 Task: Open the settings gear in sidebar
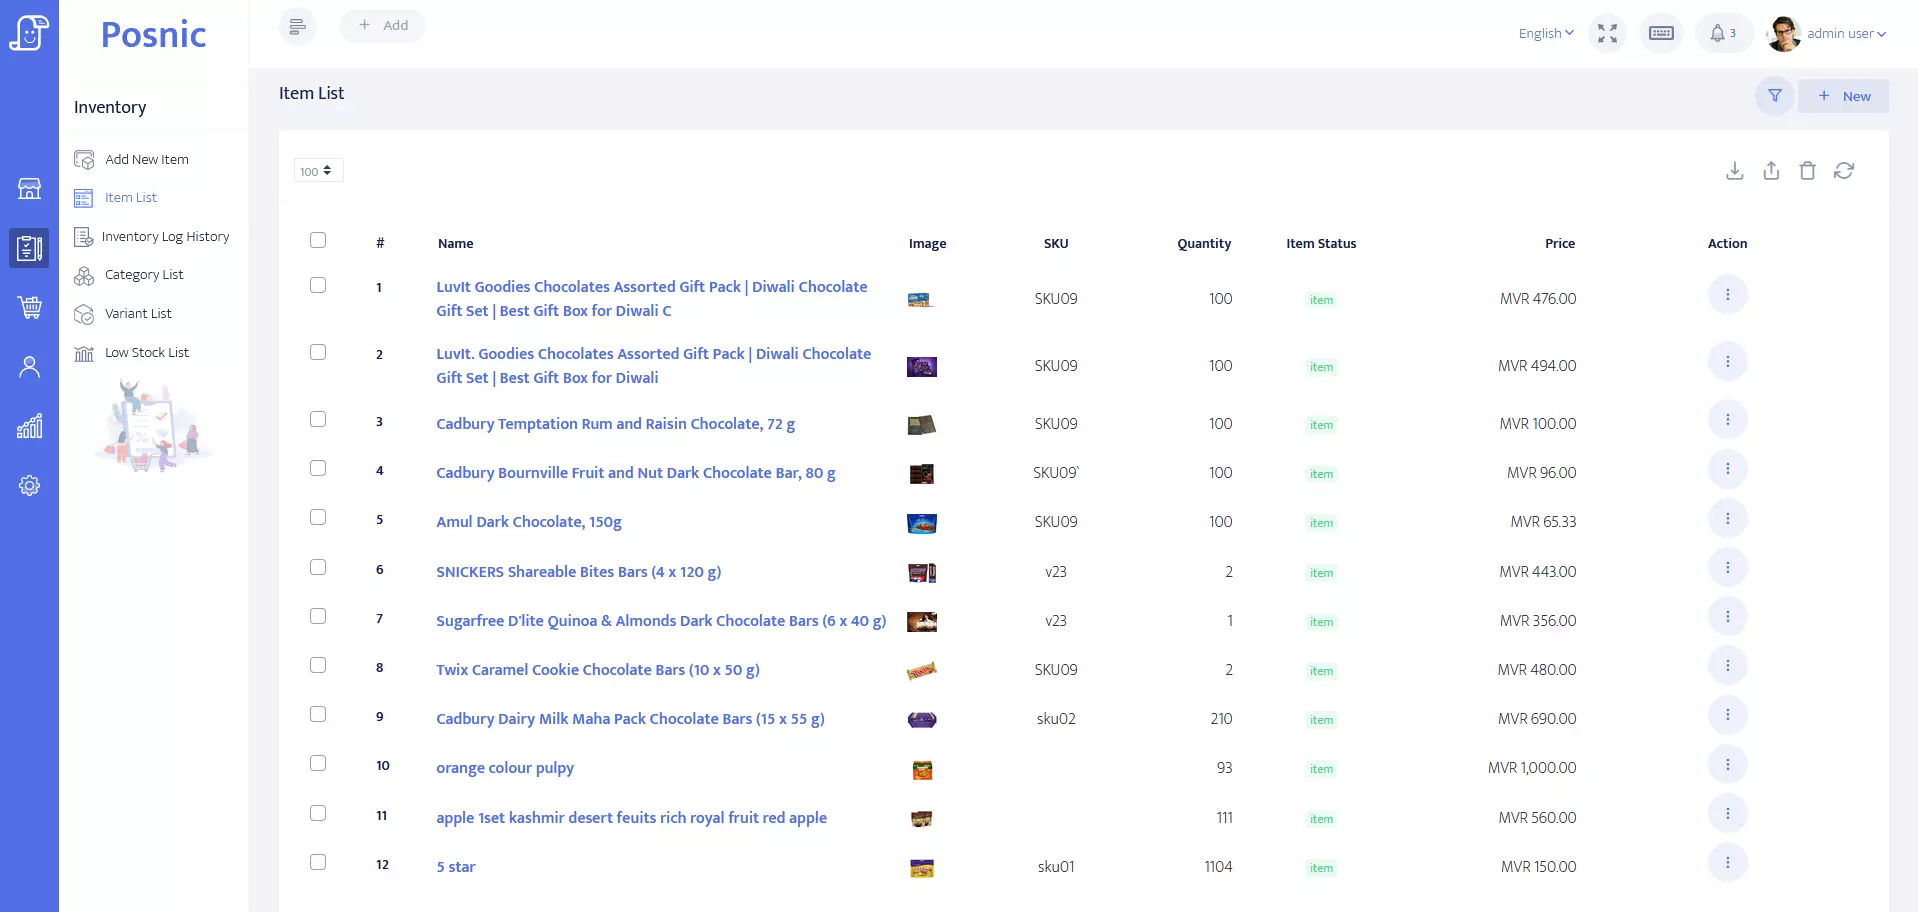click(29, 486)
